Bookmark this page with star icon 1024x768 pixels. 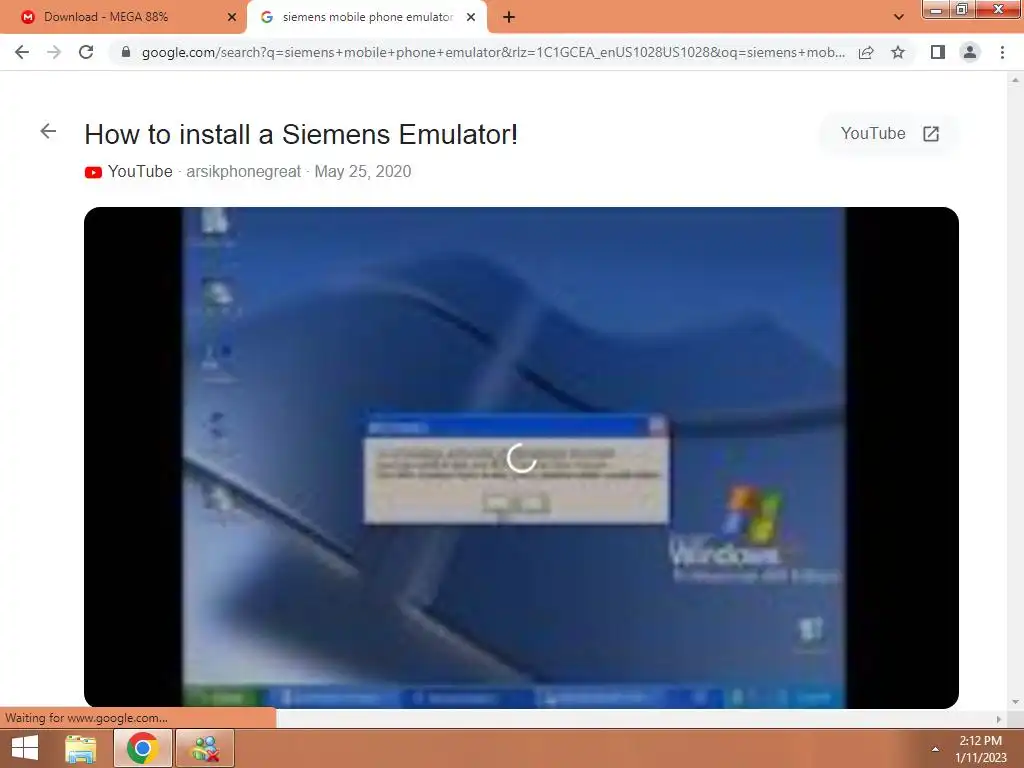click(x=898, y=52)
